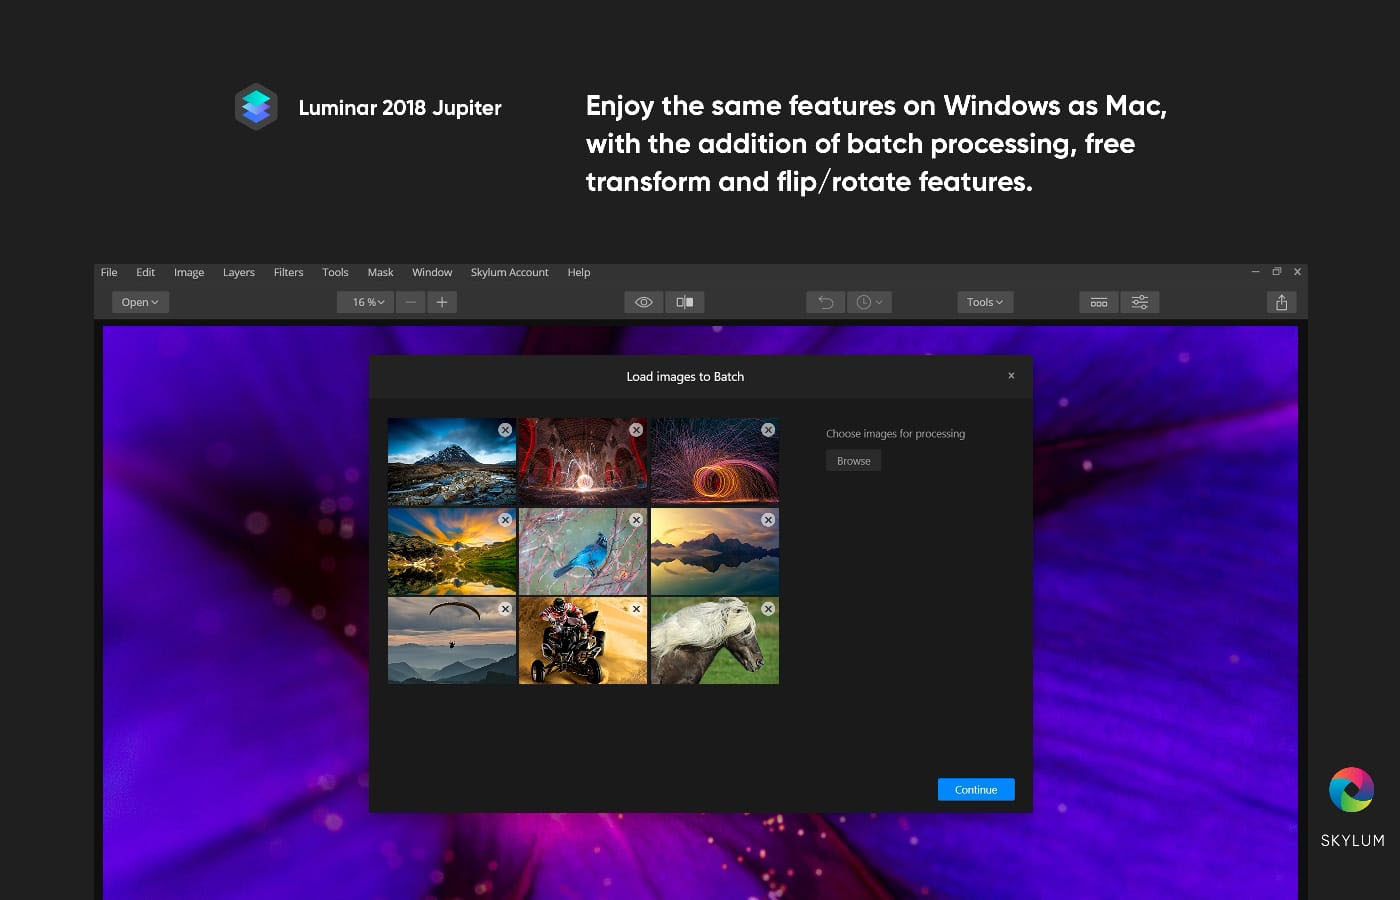
Task: Expand the history clock dropdown
Action: [x=869, y=302]
